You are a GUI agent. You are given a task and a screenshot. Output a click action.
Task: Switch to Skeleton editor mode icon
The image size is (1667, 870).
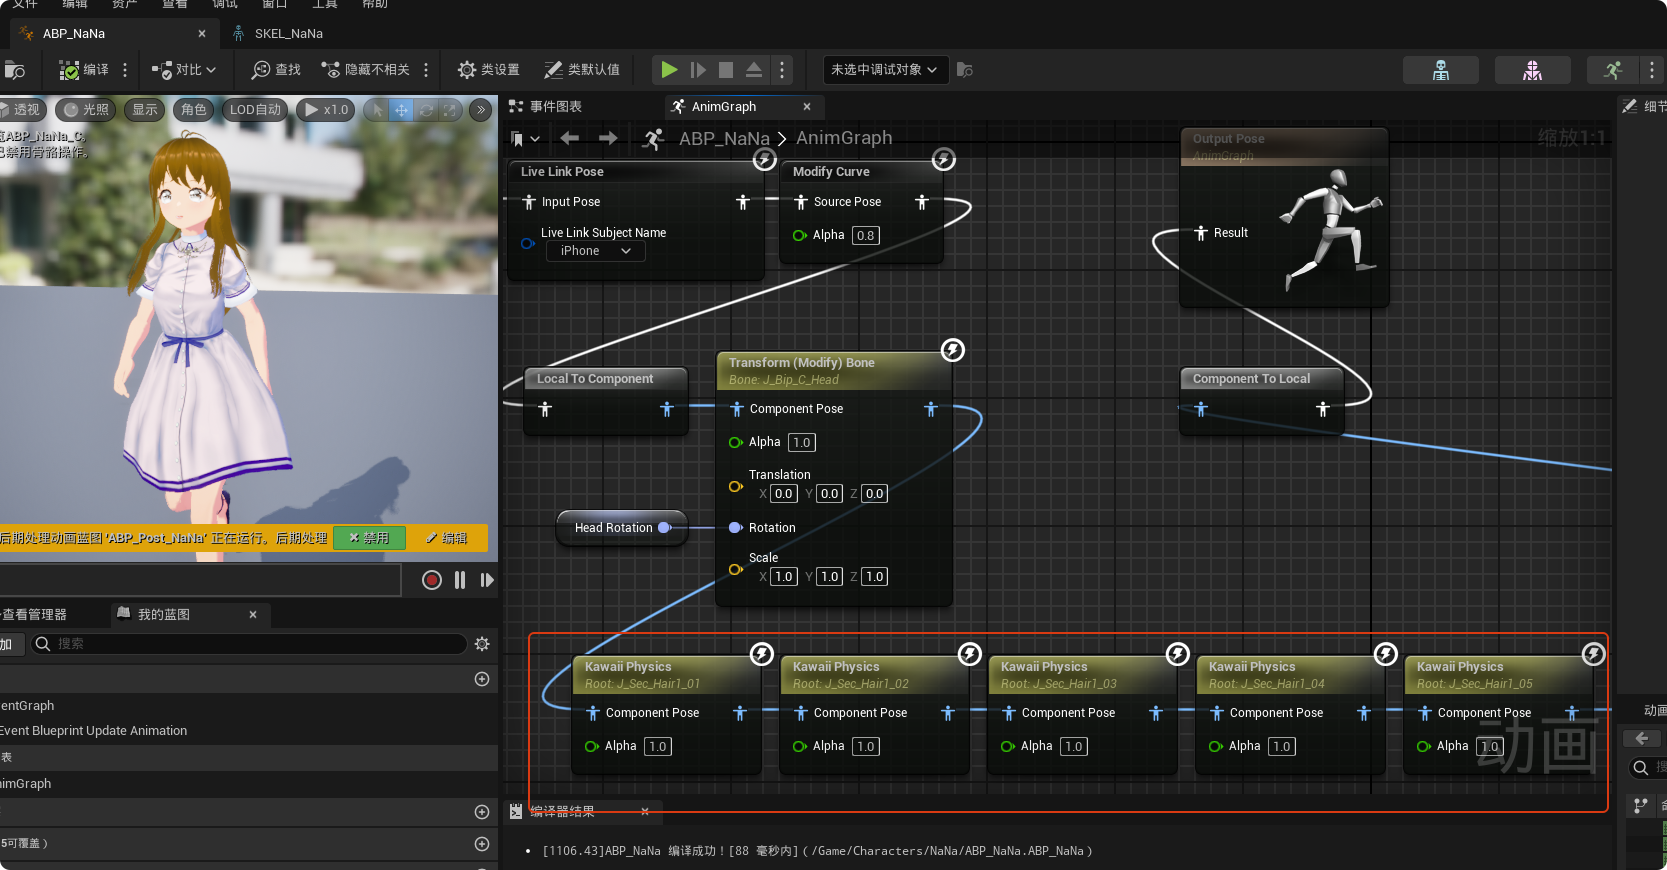(1441, 70)
